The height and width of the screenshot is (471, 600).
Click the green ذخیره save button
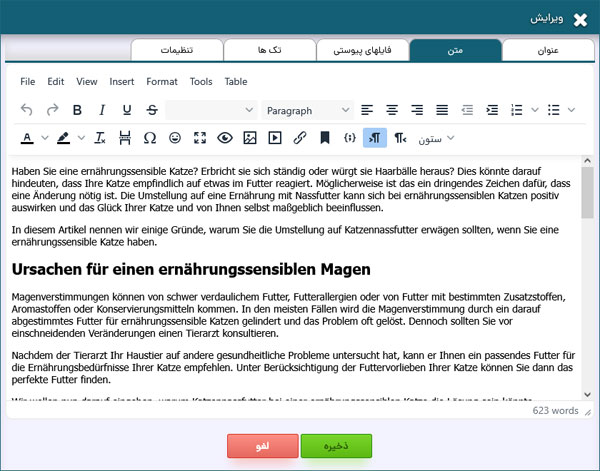[x=336, y=446]
